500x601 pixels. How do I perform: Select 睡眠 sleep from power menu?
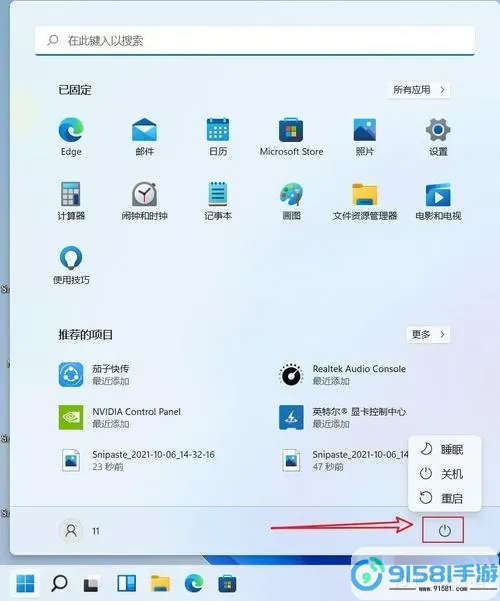pyautogui.click(x=444, y=449)
